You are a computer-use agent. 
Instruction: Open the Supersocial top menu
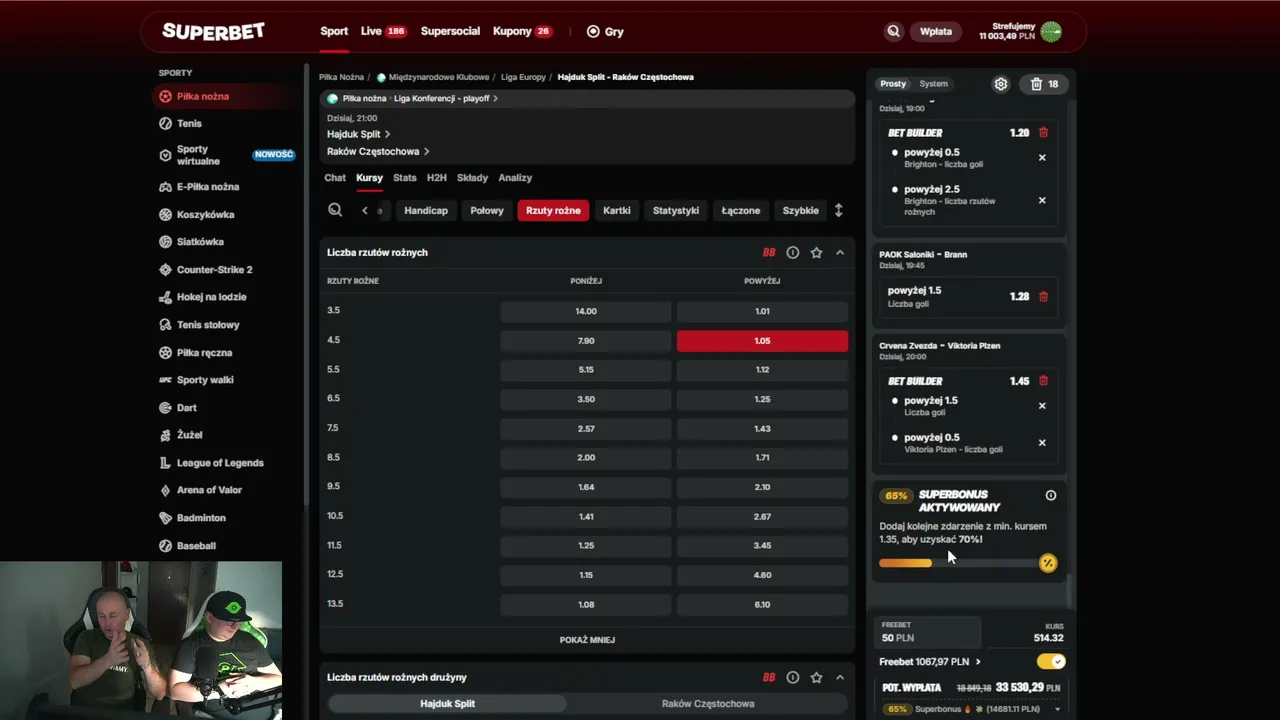point(450,31)
